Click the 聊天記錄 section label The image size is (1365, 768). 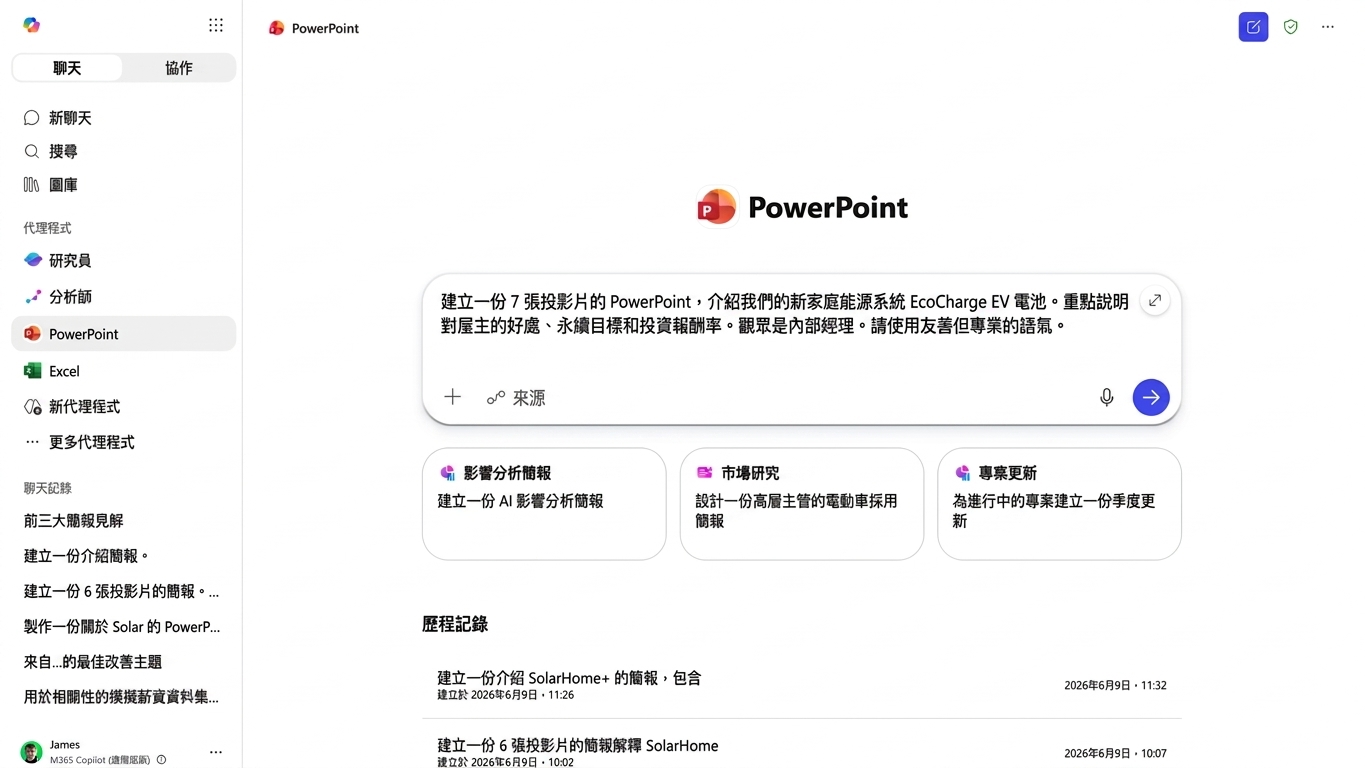click(x=48, y=488)
